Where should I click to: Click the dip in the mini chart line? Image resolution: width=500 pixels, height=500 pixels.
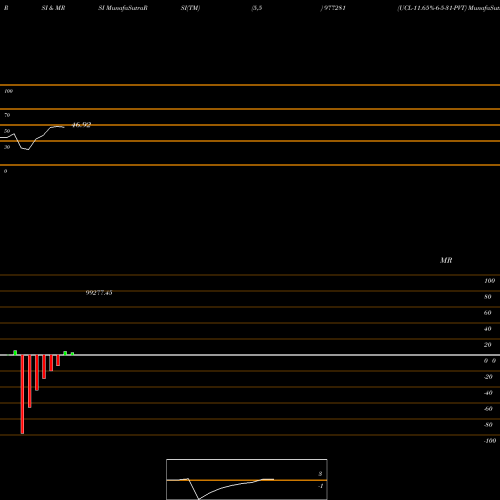pos(198,498)
